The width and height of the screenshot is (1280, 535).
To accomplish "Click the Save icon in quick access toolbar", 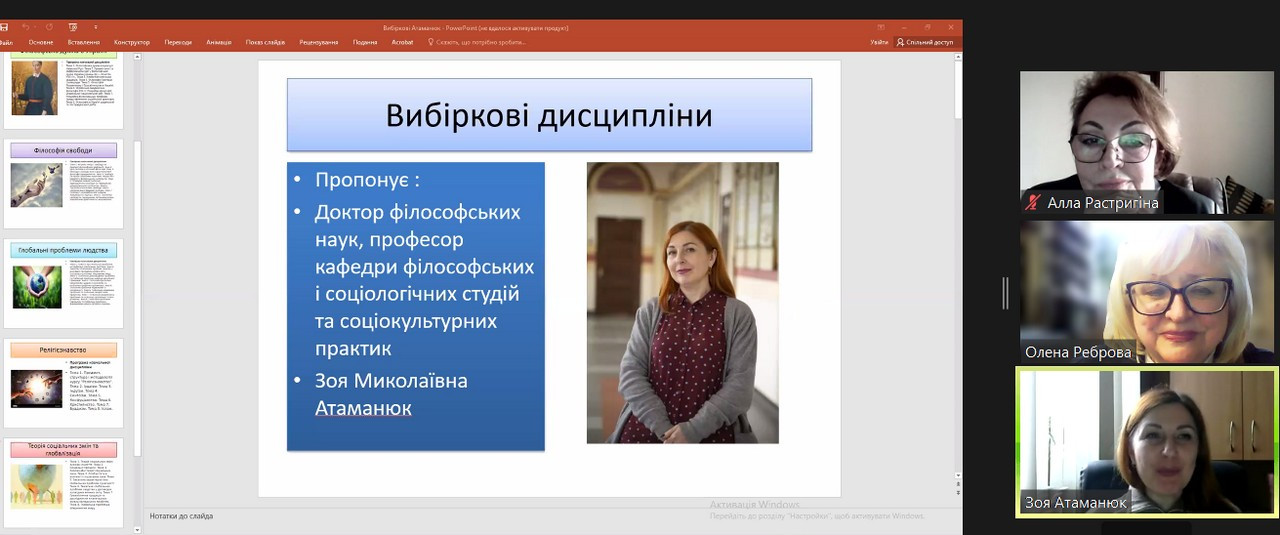I will point(4,27).
